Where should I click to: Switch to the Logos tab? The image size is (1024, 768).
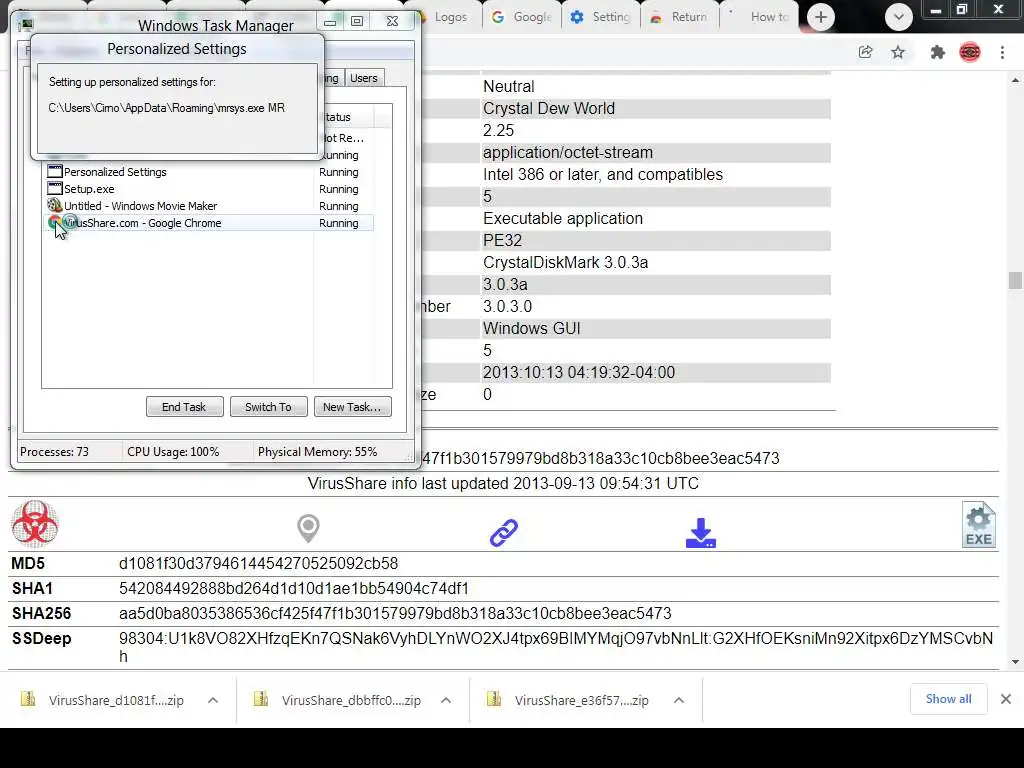[447, 17]
